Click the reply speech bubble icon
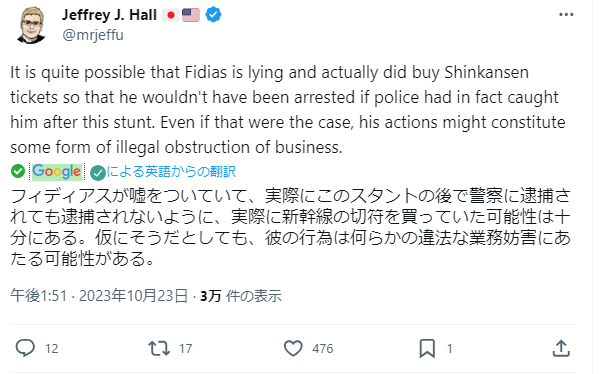603x374 pixels. (25, 348)
